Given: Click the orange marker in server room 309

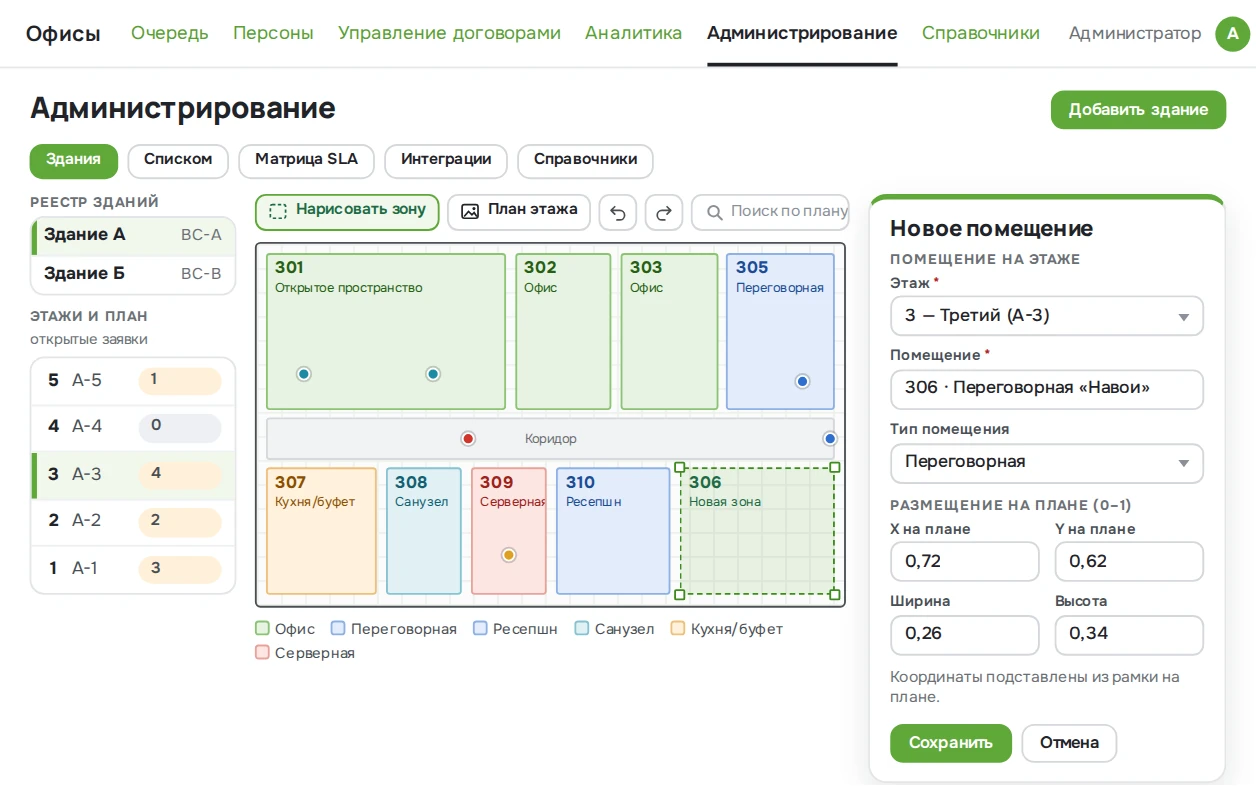Looking at the screenshot, I should pos(508,555).
